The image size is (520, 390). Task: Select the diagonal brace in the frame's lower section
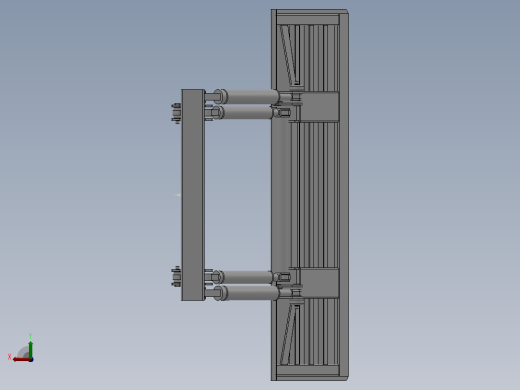coord(289,334)
